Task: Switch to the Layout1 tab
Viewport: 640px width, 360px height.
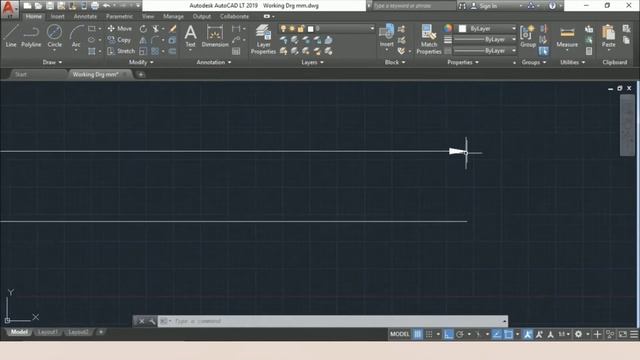Action: click(x=47, y=332)
